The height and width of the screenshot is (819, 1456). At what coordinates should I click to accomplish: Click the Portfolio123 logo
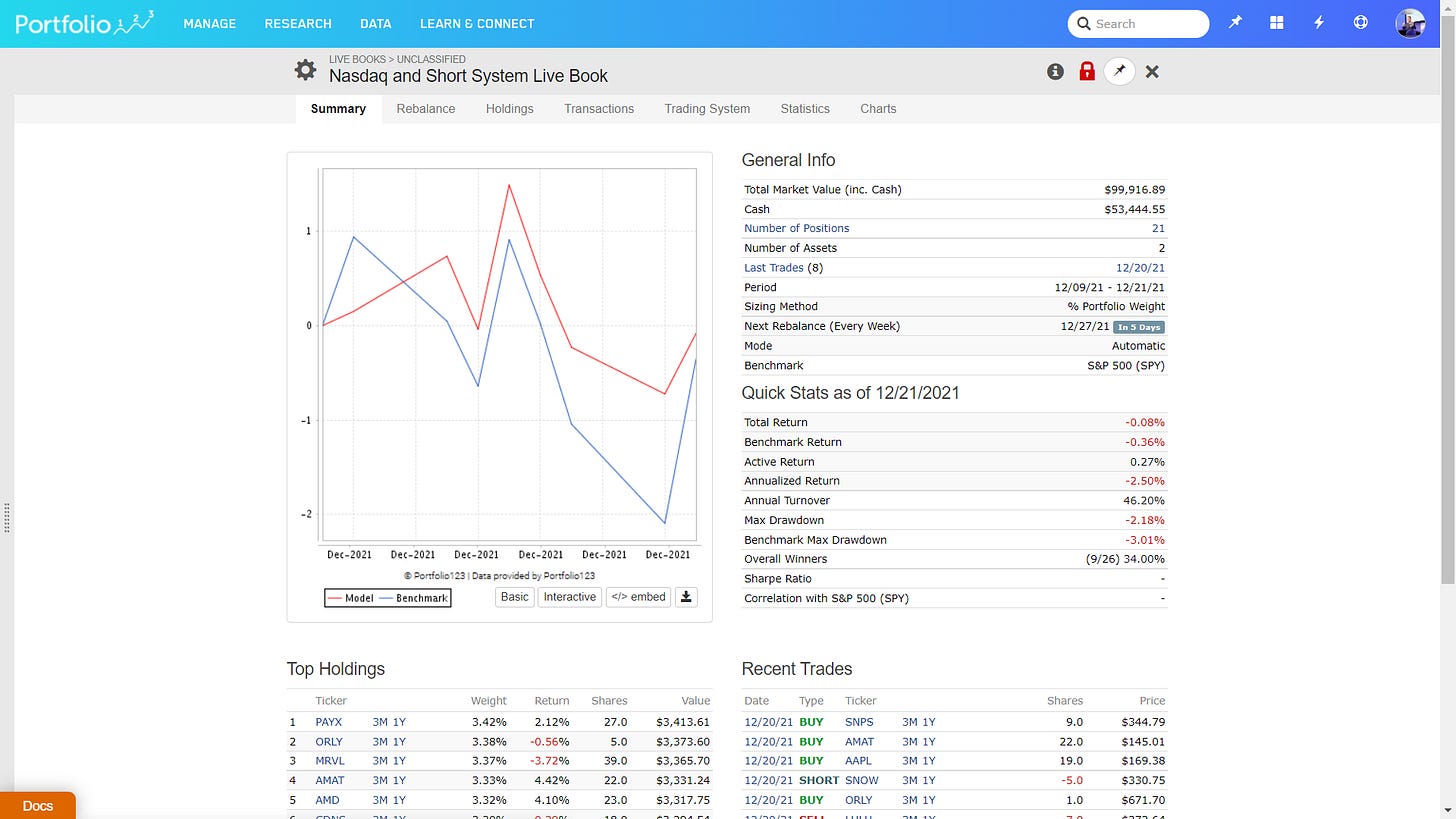(x=85, y=23)
